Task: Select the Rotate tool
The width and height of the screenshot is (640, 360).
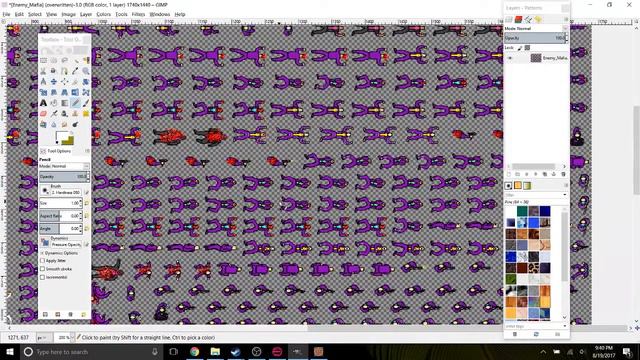Action: click(86, 82)
